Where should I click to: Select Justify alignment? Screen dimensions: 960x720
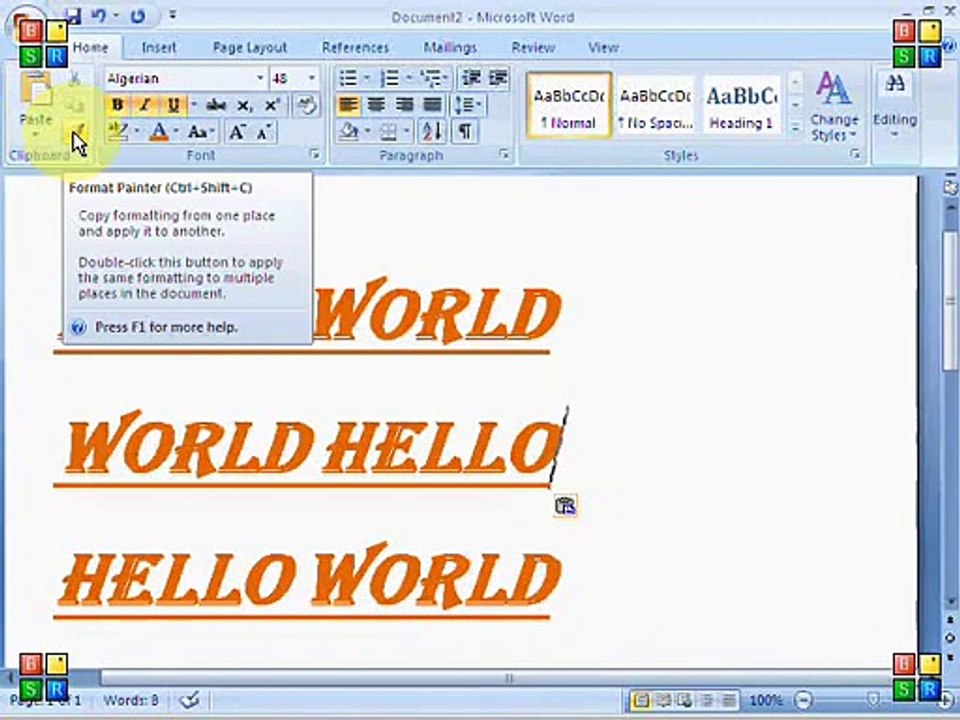[432, 105]
